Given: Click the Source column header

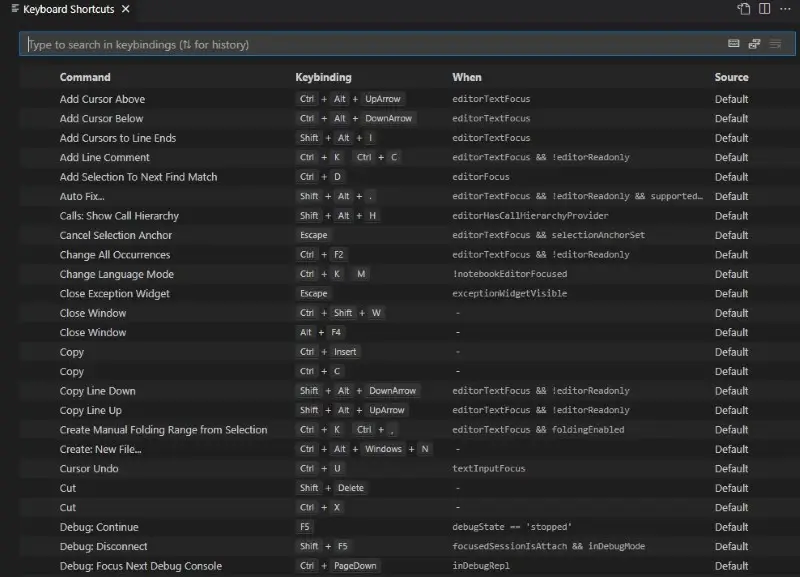Looking at the screenshot, I should (731, 77).
